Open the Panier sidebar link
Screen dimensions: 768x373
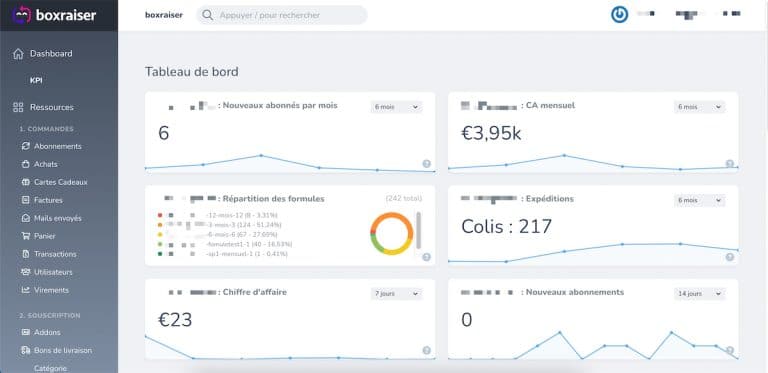(x=45, y=236)
